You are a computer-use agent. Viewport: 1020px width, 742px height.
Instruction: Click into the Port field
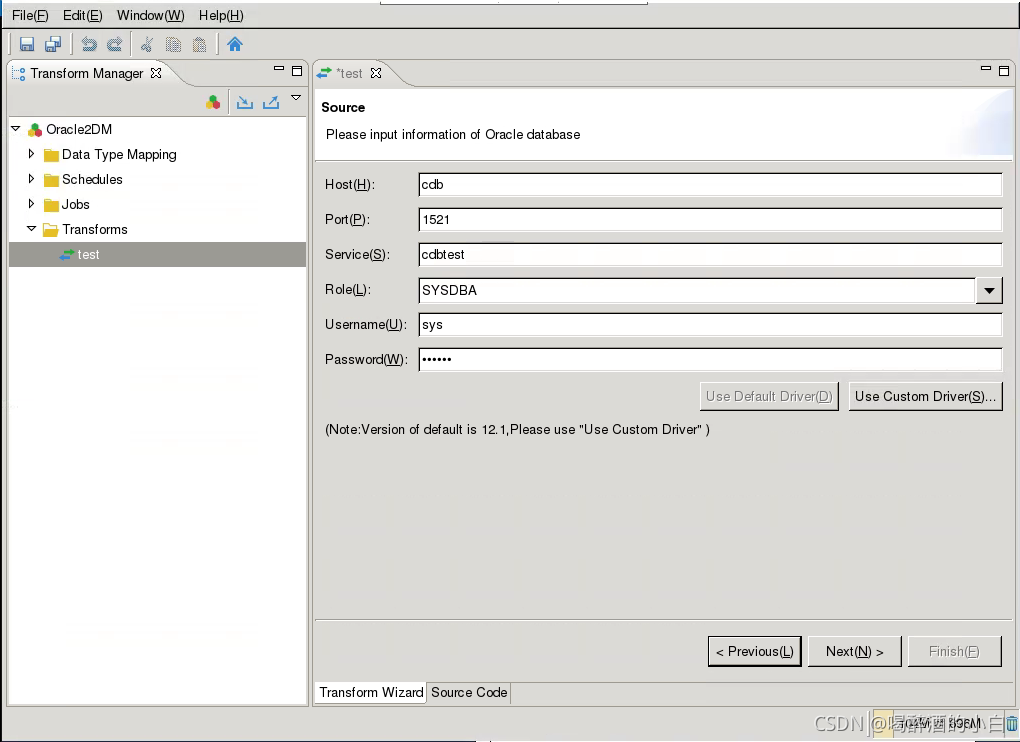tap(710, 220)
